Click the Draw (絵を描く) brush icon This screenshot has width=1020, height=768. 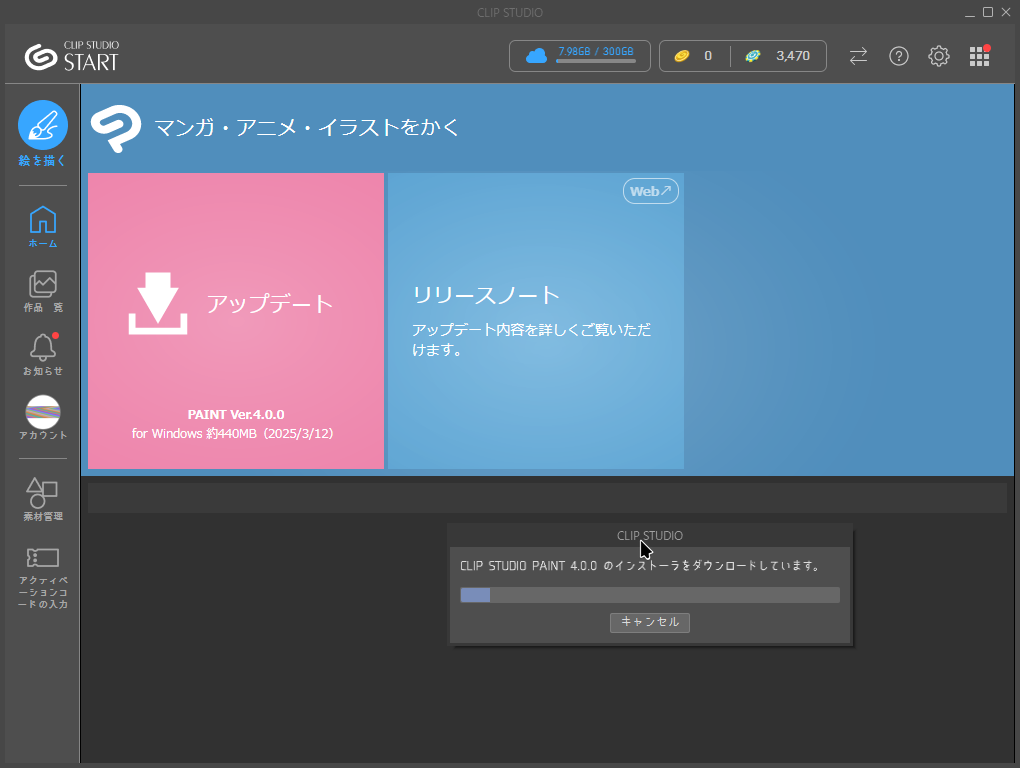43,126
